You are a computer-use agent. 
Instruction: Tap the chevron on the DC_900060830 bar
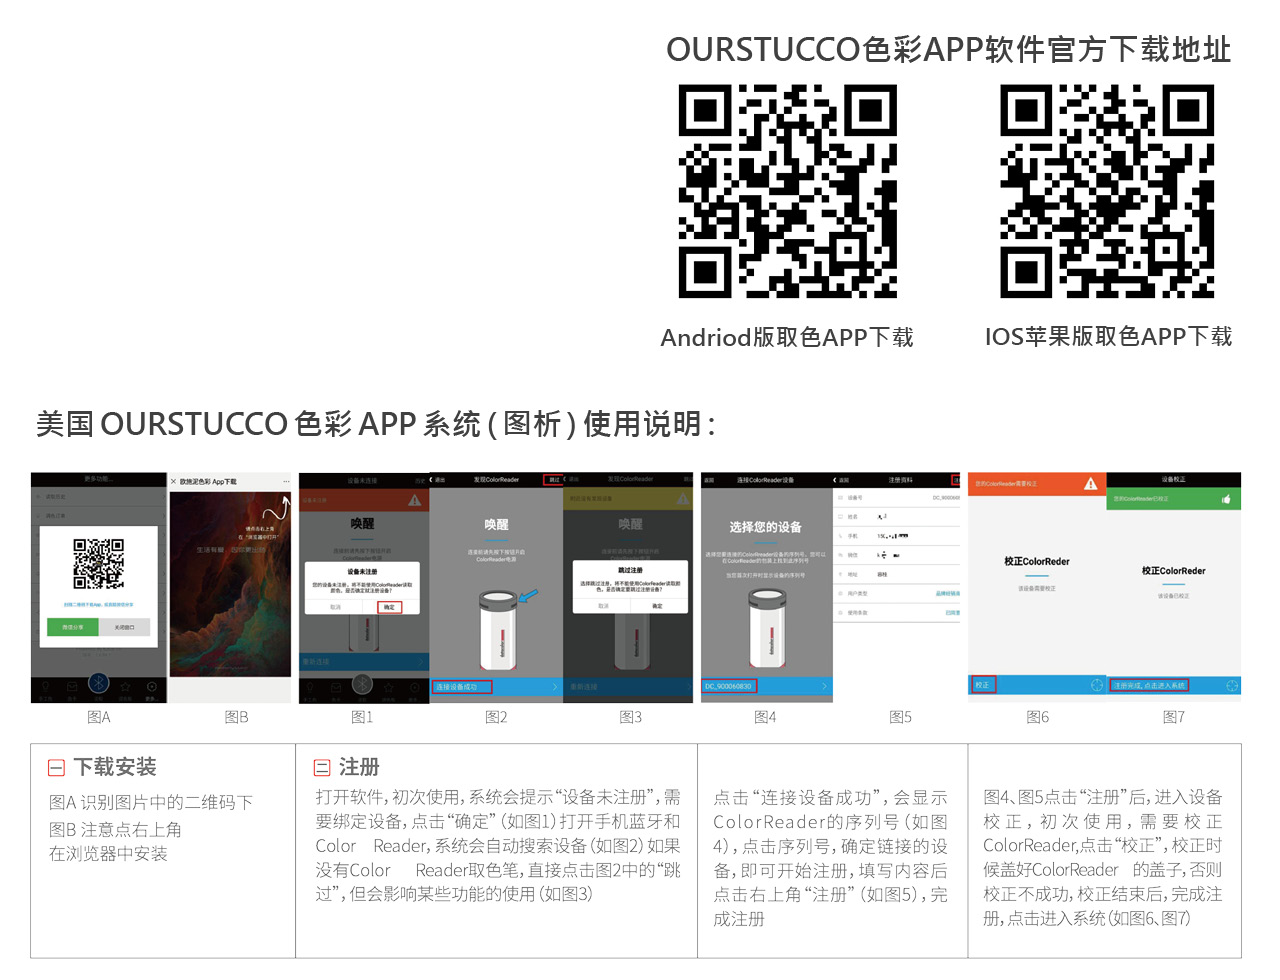[x=824, y=686]
